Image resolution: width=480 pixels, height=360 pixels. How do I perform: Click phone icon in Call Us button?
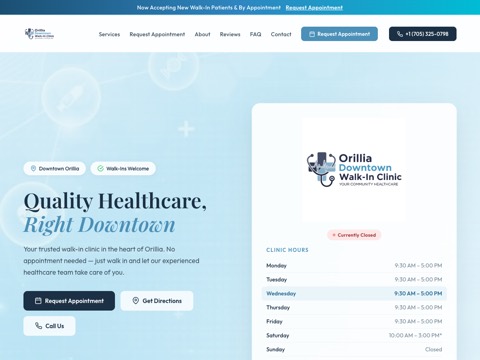click(x=39, y=326)
